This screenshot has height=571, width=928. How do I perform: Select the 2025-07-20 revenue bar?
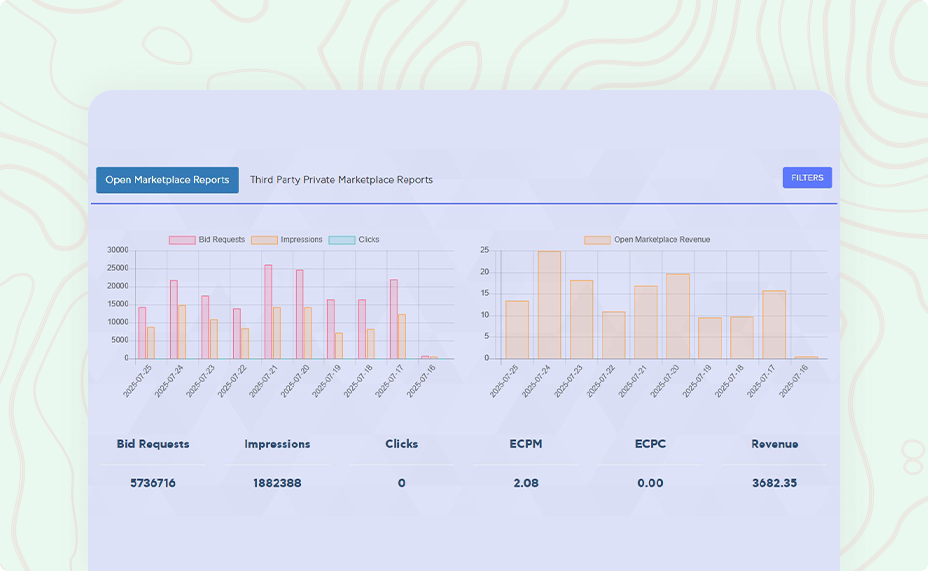678,316
